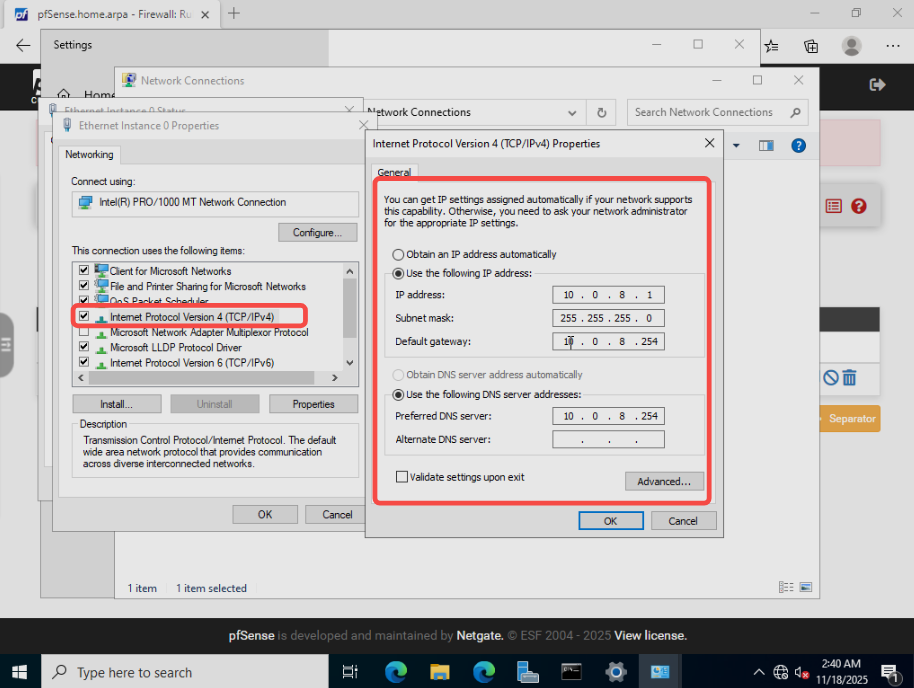Open the Settings gear on the taskbar
This screenshot has height=688, width=914.
coord(616,672)
